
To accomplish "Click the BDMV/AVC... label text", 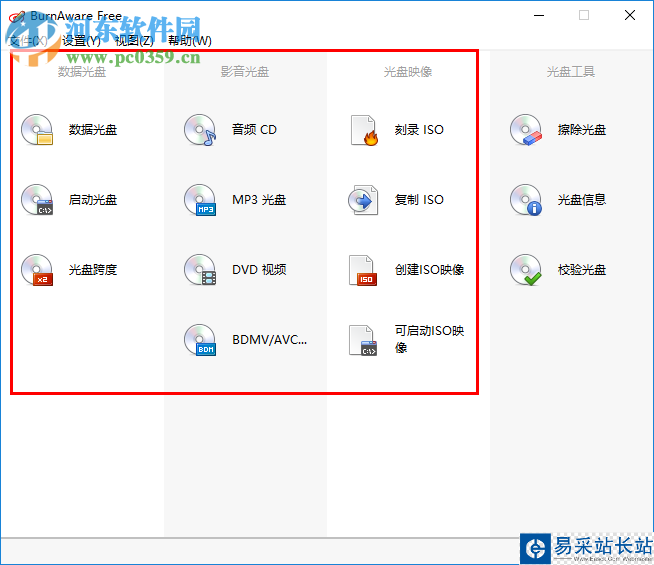I will (x=269, y=340).
